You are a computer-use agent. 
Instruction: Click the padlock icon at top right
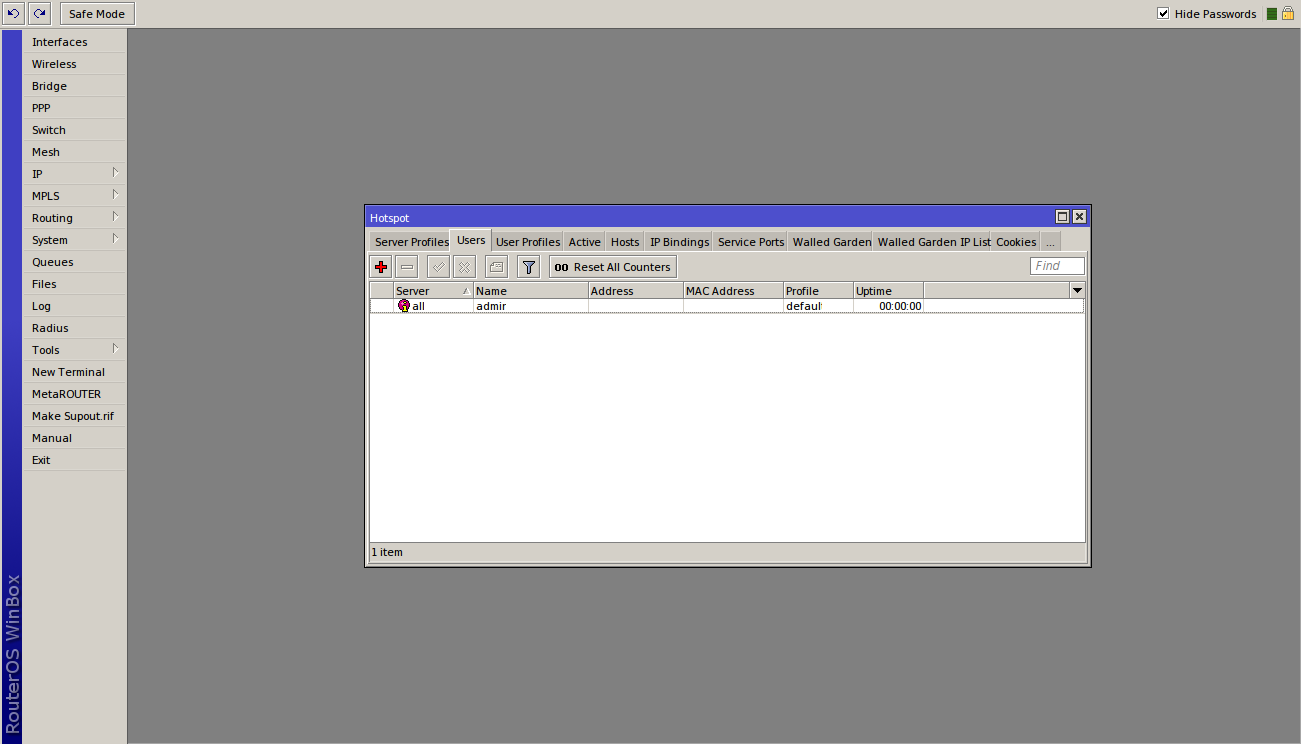click(1288, 14)
